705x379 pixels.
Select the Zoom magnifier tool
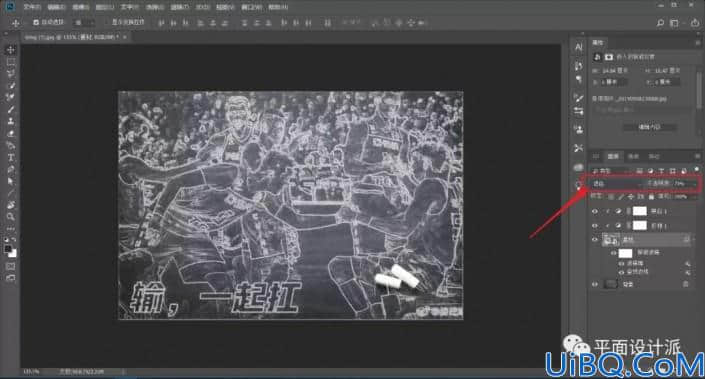(11, 217)
